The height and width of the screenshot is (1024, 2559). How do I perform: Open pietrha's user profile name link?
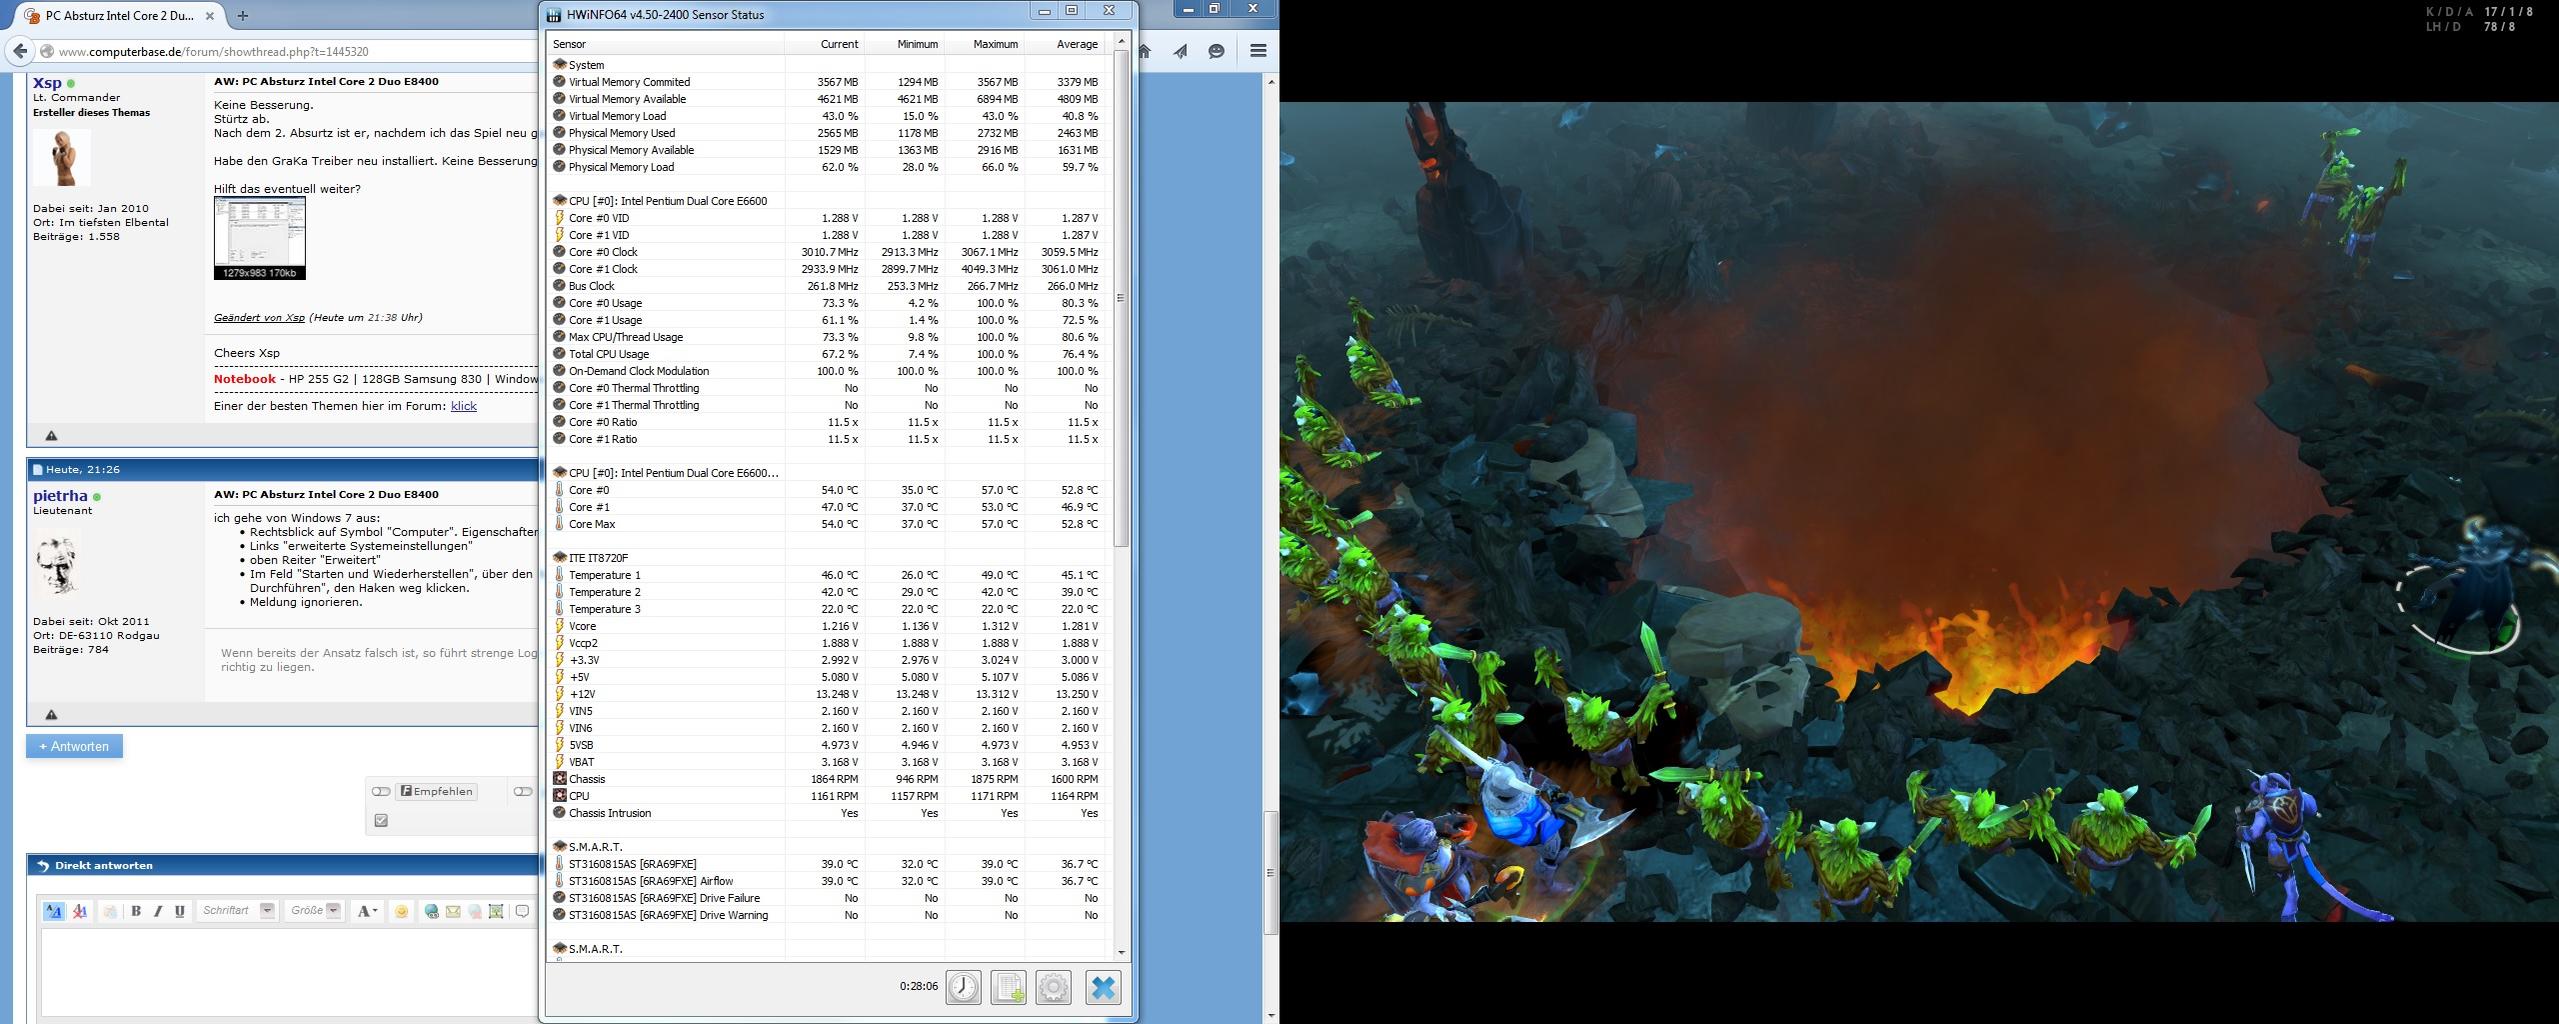60,496
